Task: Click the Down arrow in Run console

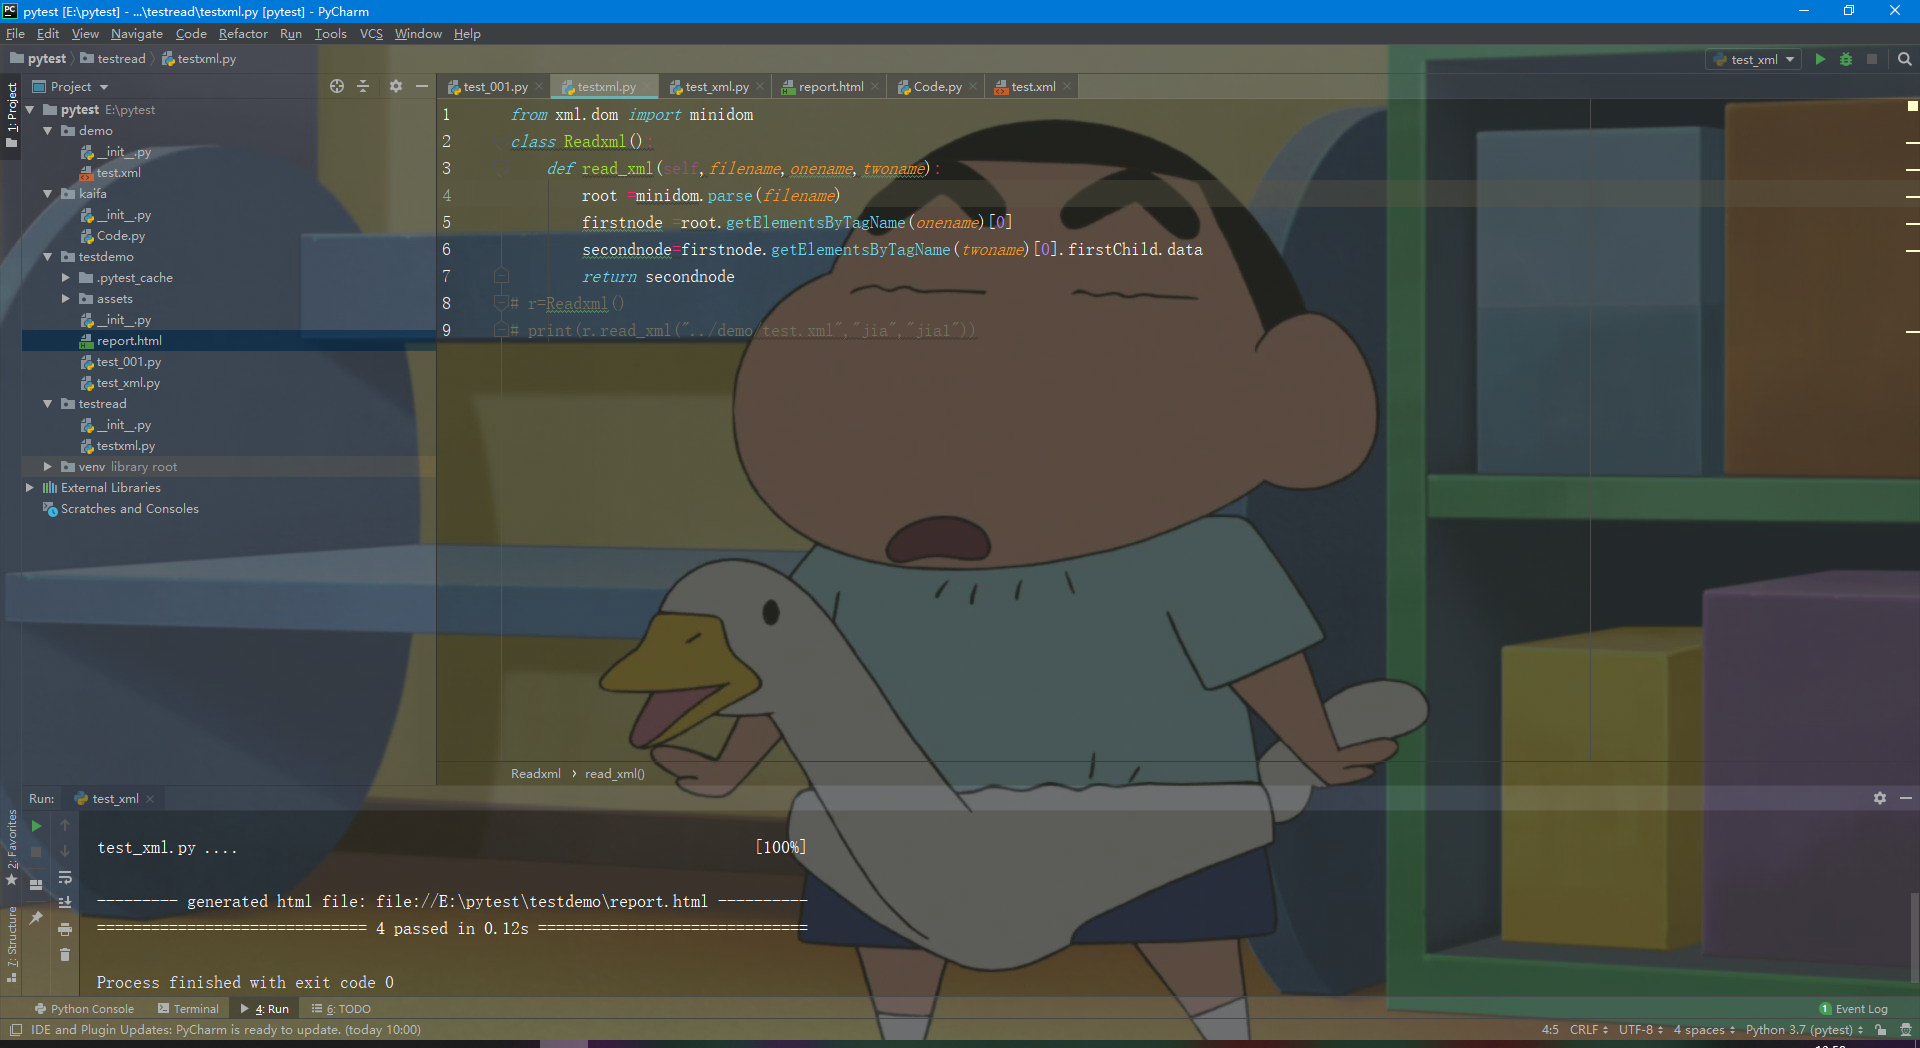Action: tap(65, 851)
